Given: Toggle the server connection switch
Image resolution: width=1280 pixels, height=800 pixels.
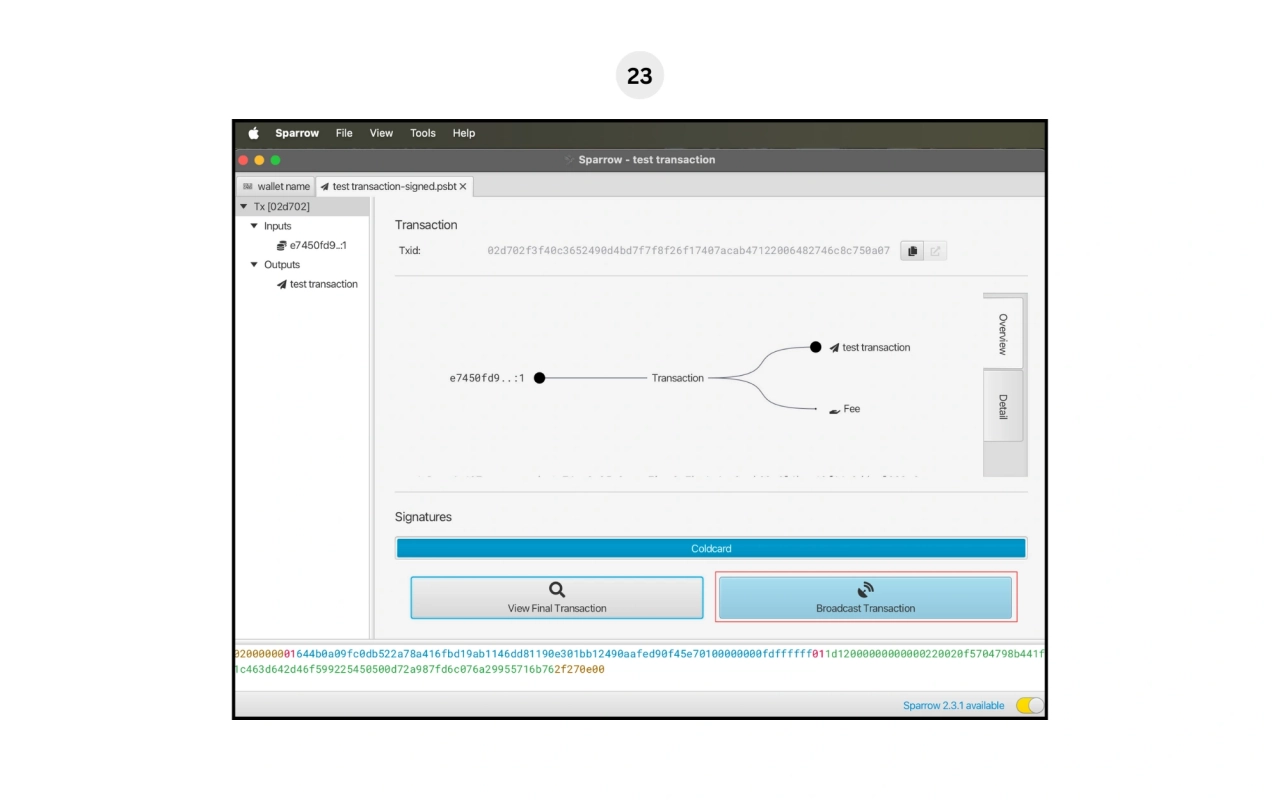Looking at the screenshot, I should coord(1030,705).
